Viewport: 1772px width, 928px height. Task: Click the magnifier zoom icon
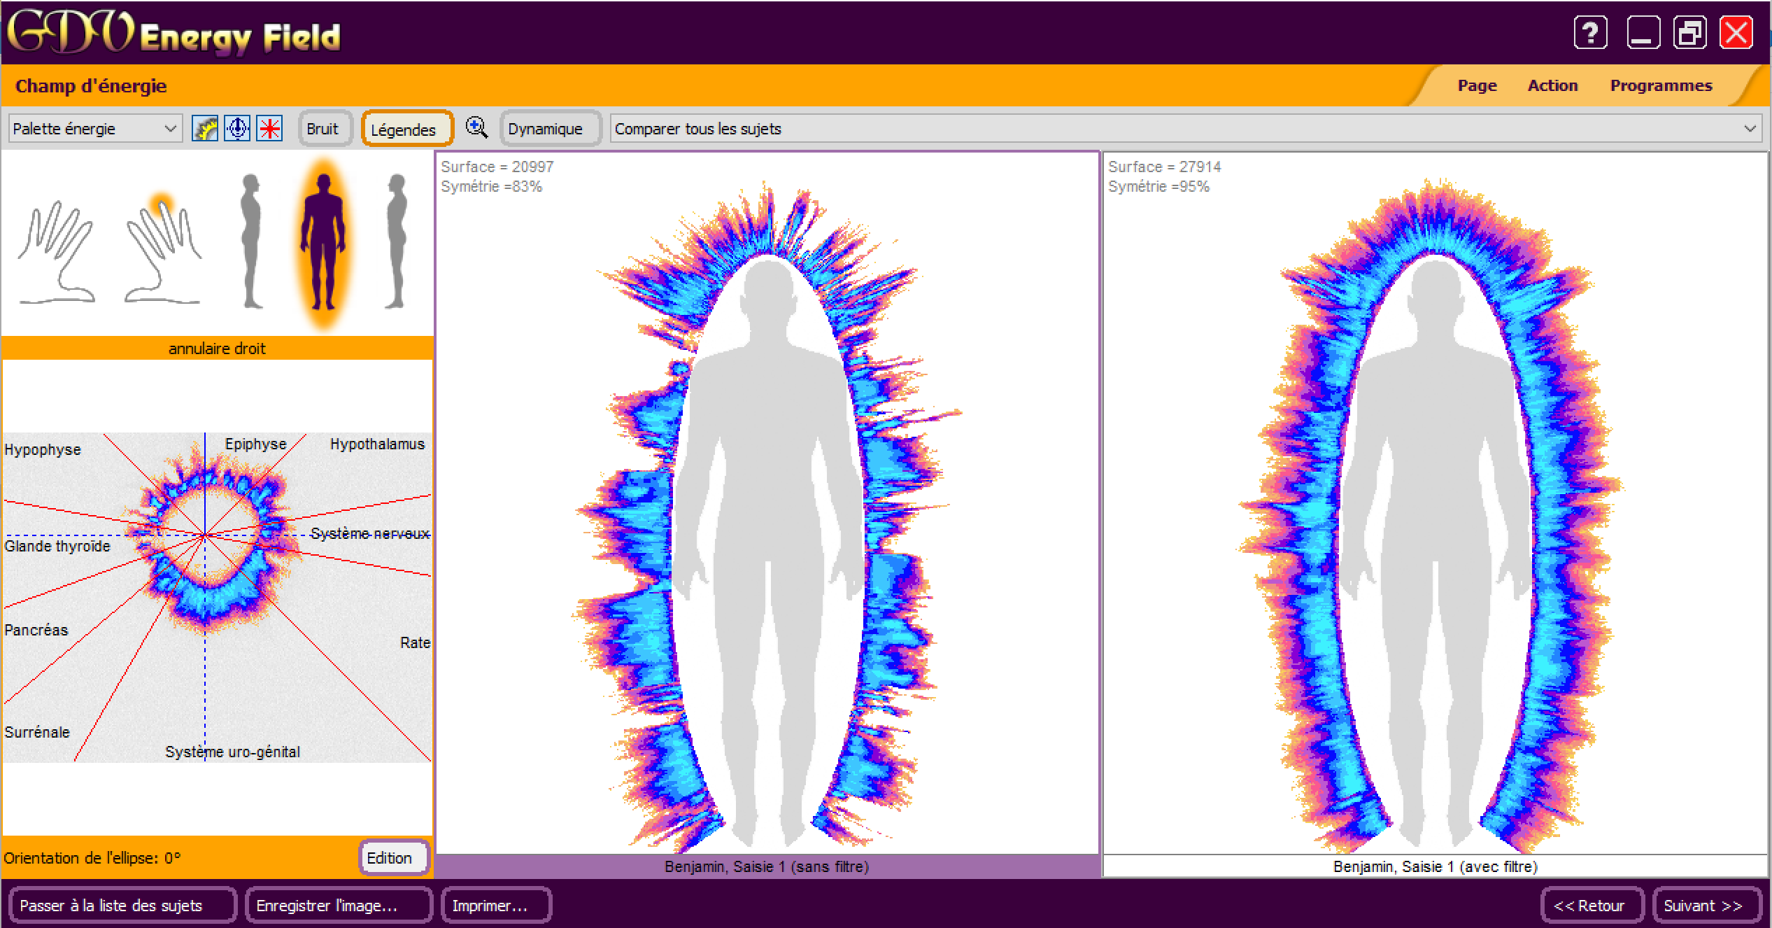[x=477, y=128]
